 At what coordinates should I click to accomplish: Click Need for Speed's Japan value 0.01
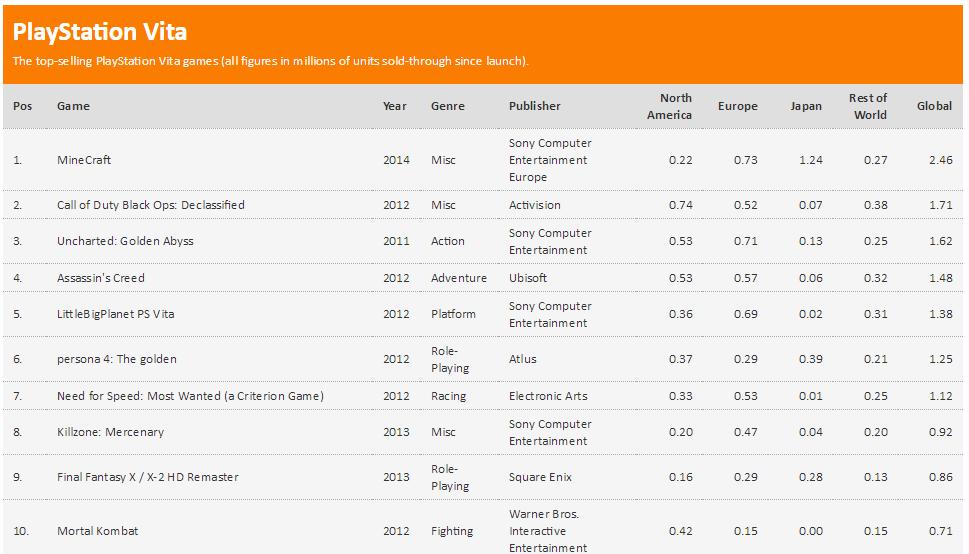pos(811,396)
